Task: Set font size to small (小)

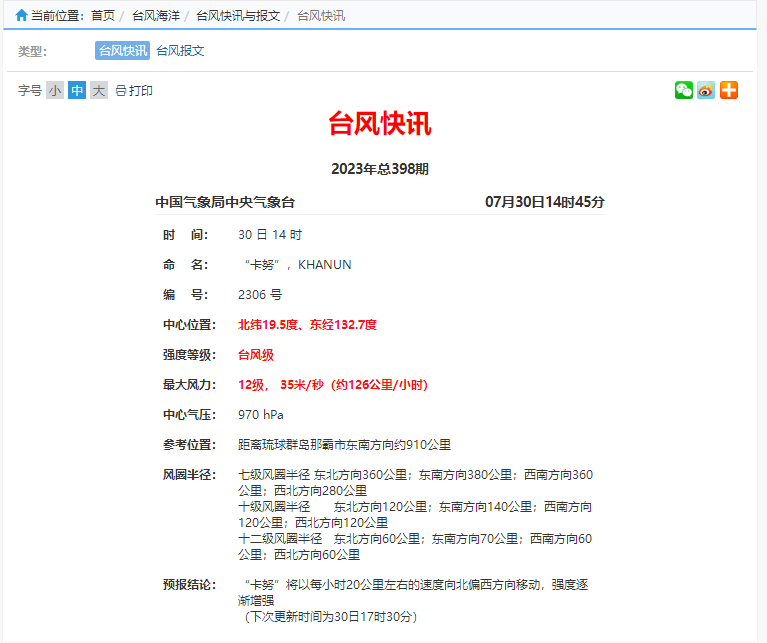Action: (x=55, y=91)
